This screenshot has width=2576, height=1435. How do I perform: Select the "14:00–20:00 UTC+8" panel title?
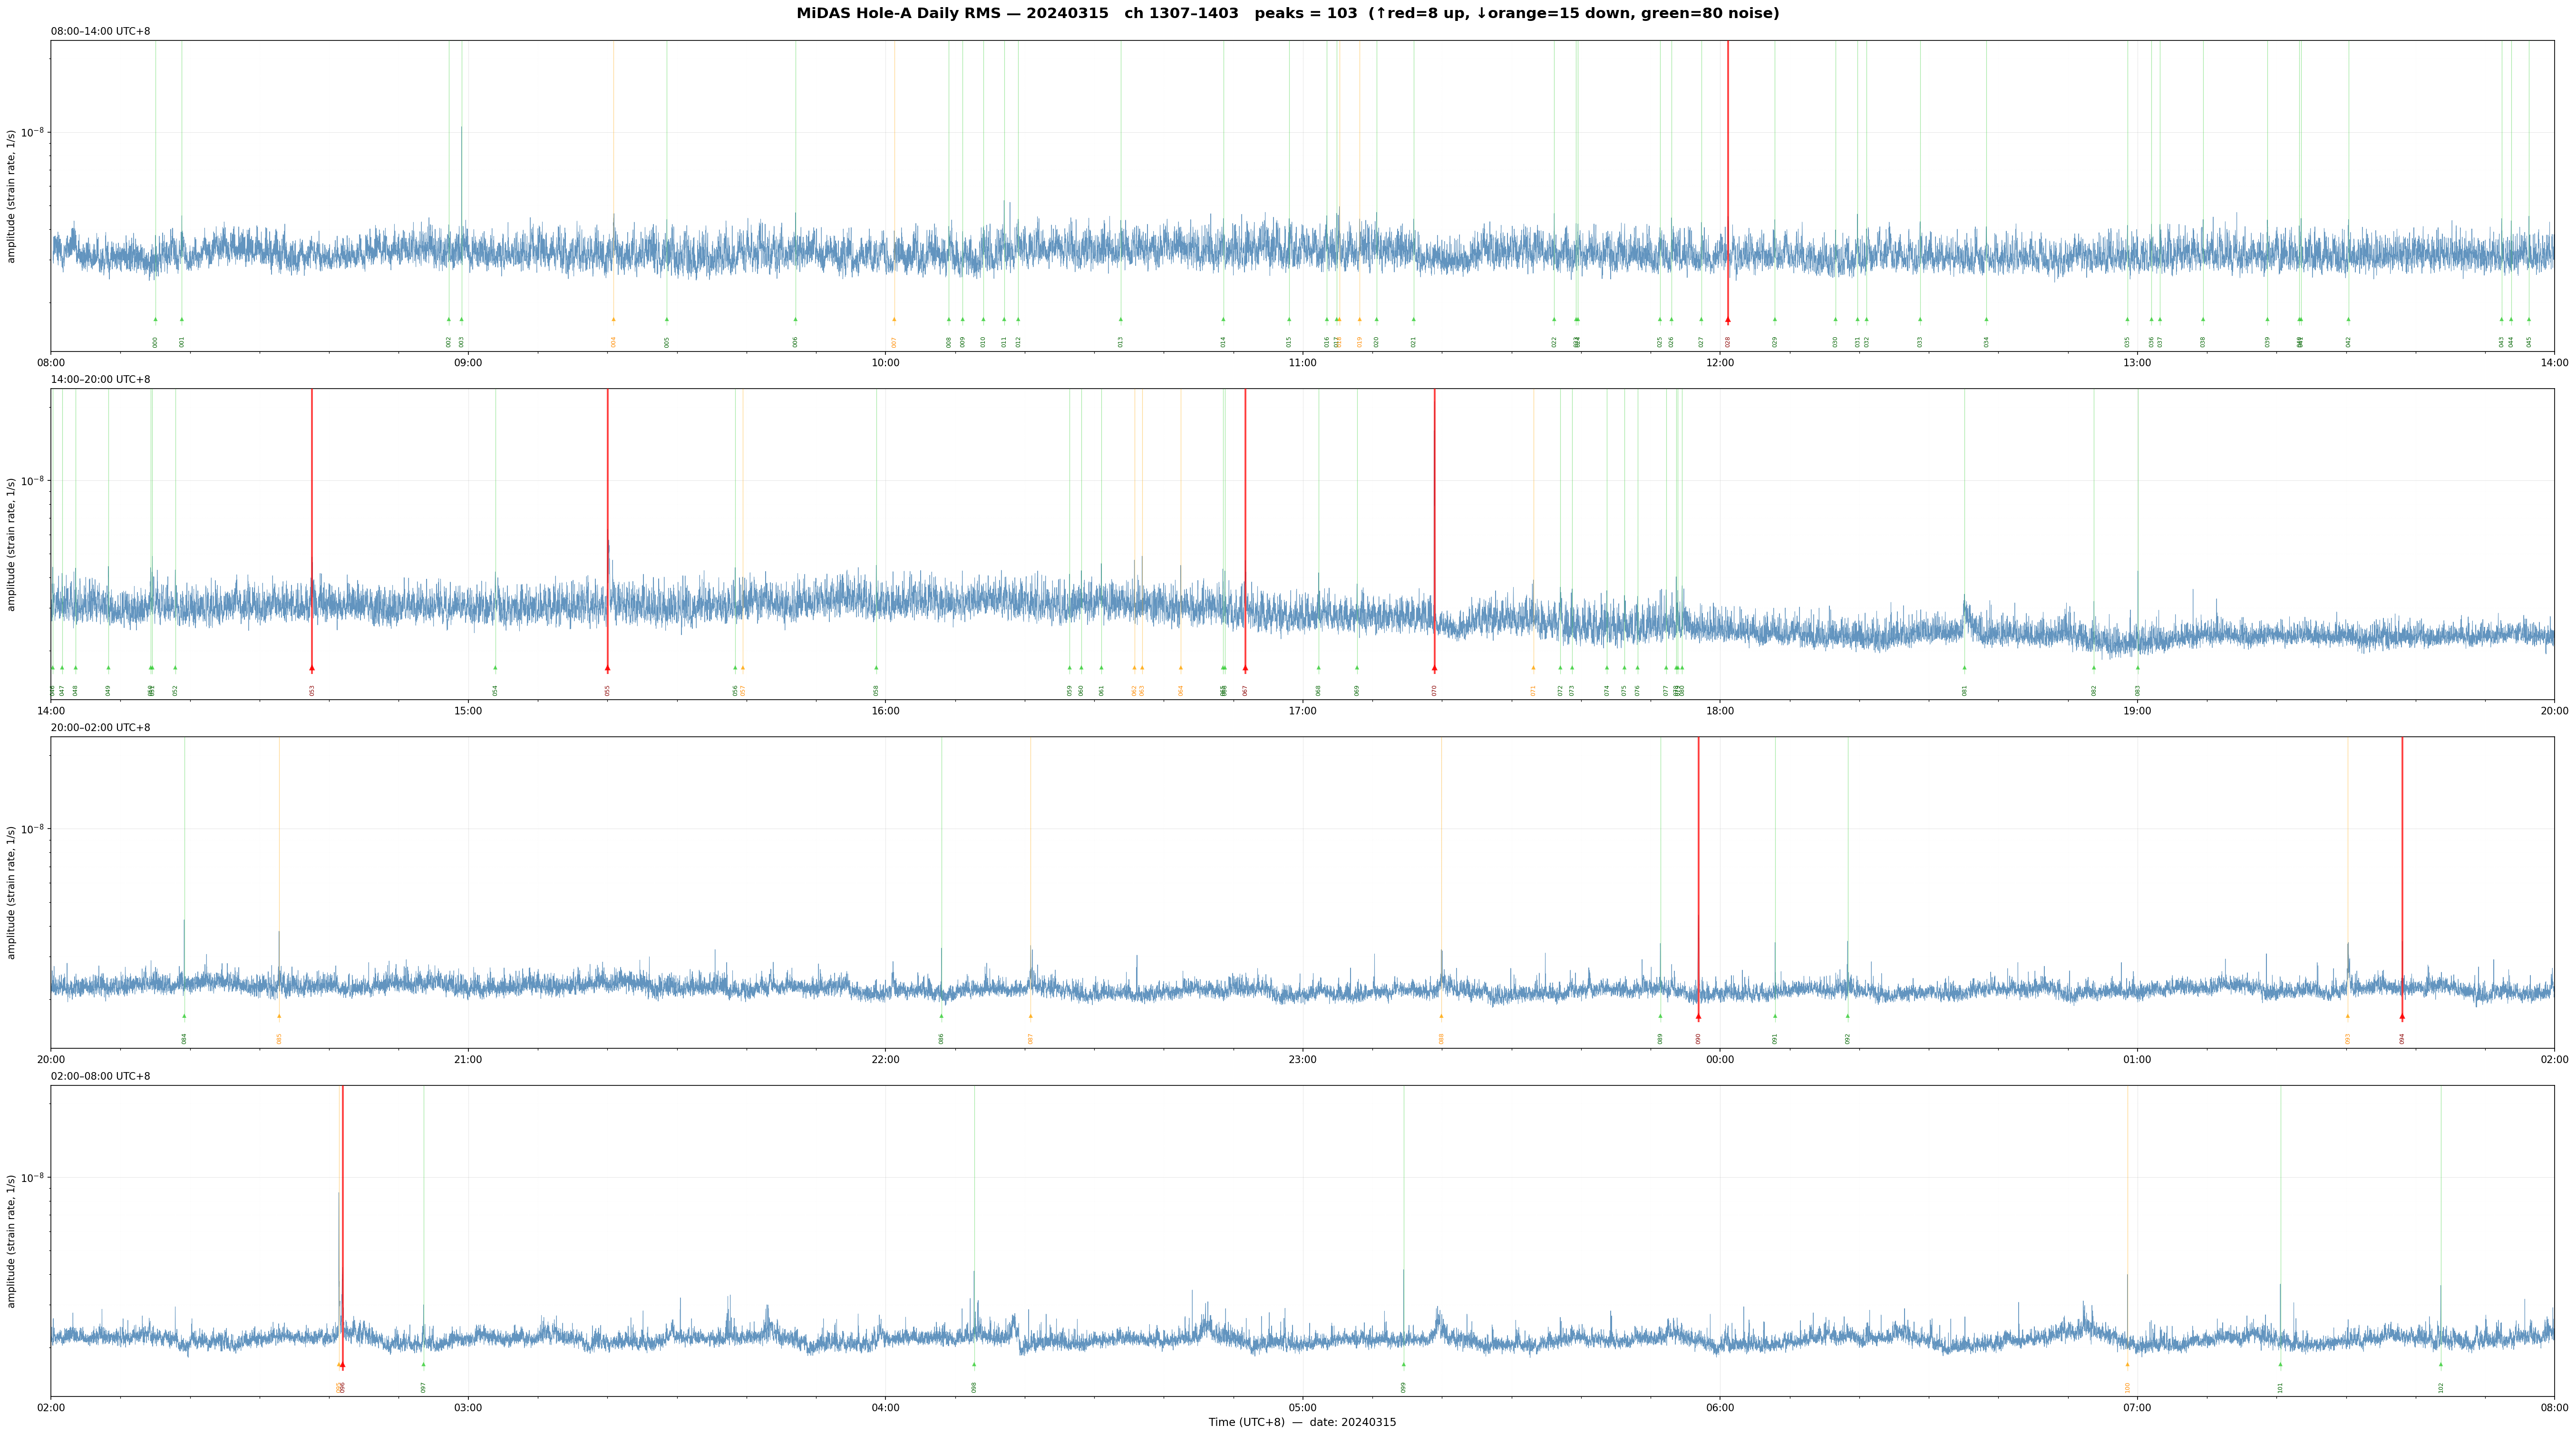click(x=101, y=380)
